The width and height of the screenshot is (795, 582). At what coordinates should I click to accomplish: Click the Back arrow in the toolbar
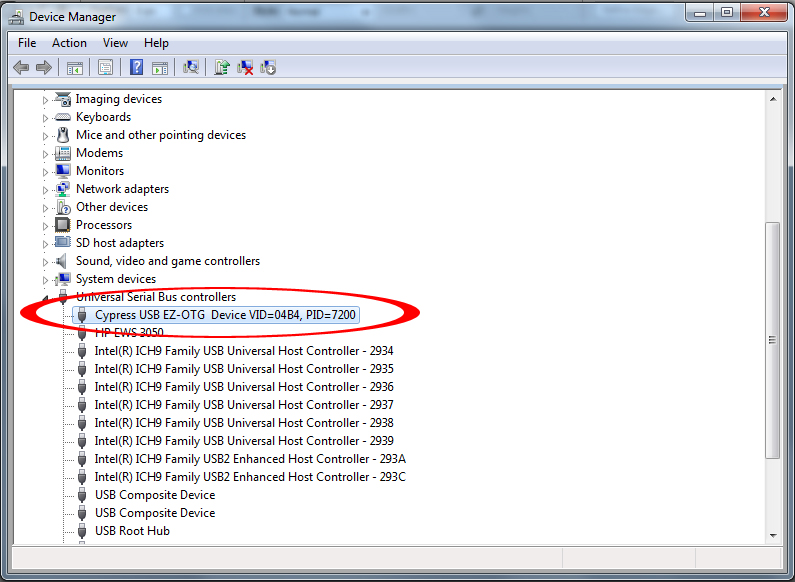[21, 67]
